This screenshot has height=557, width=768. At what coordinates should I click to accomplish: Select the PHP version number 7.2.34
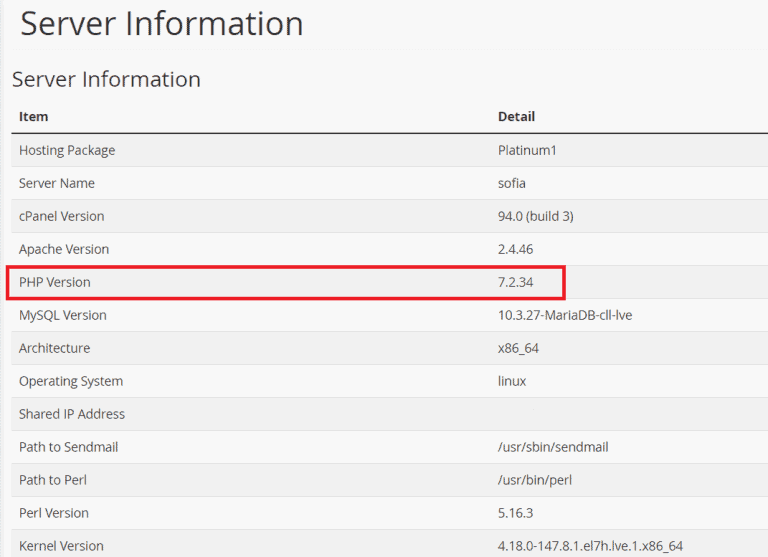pos(516,282)
